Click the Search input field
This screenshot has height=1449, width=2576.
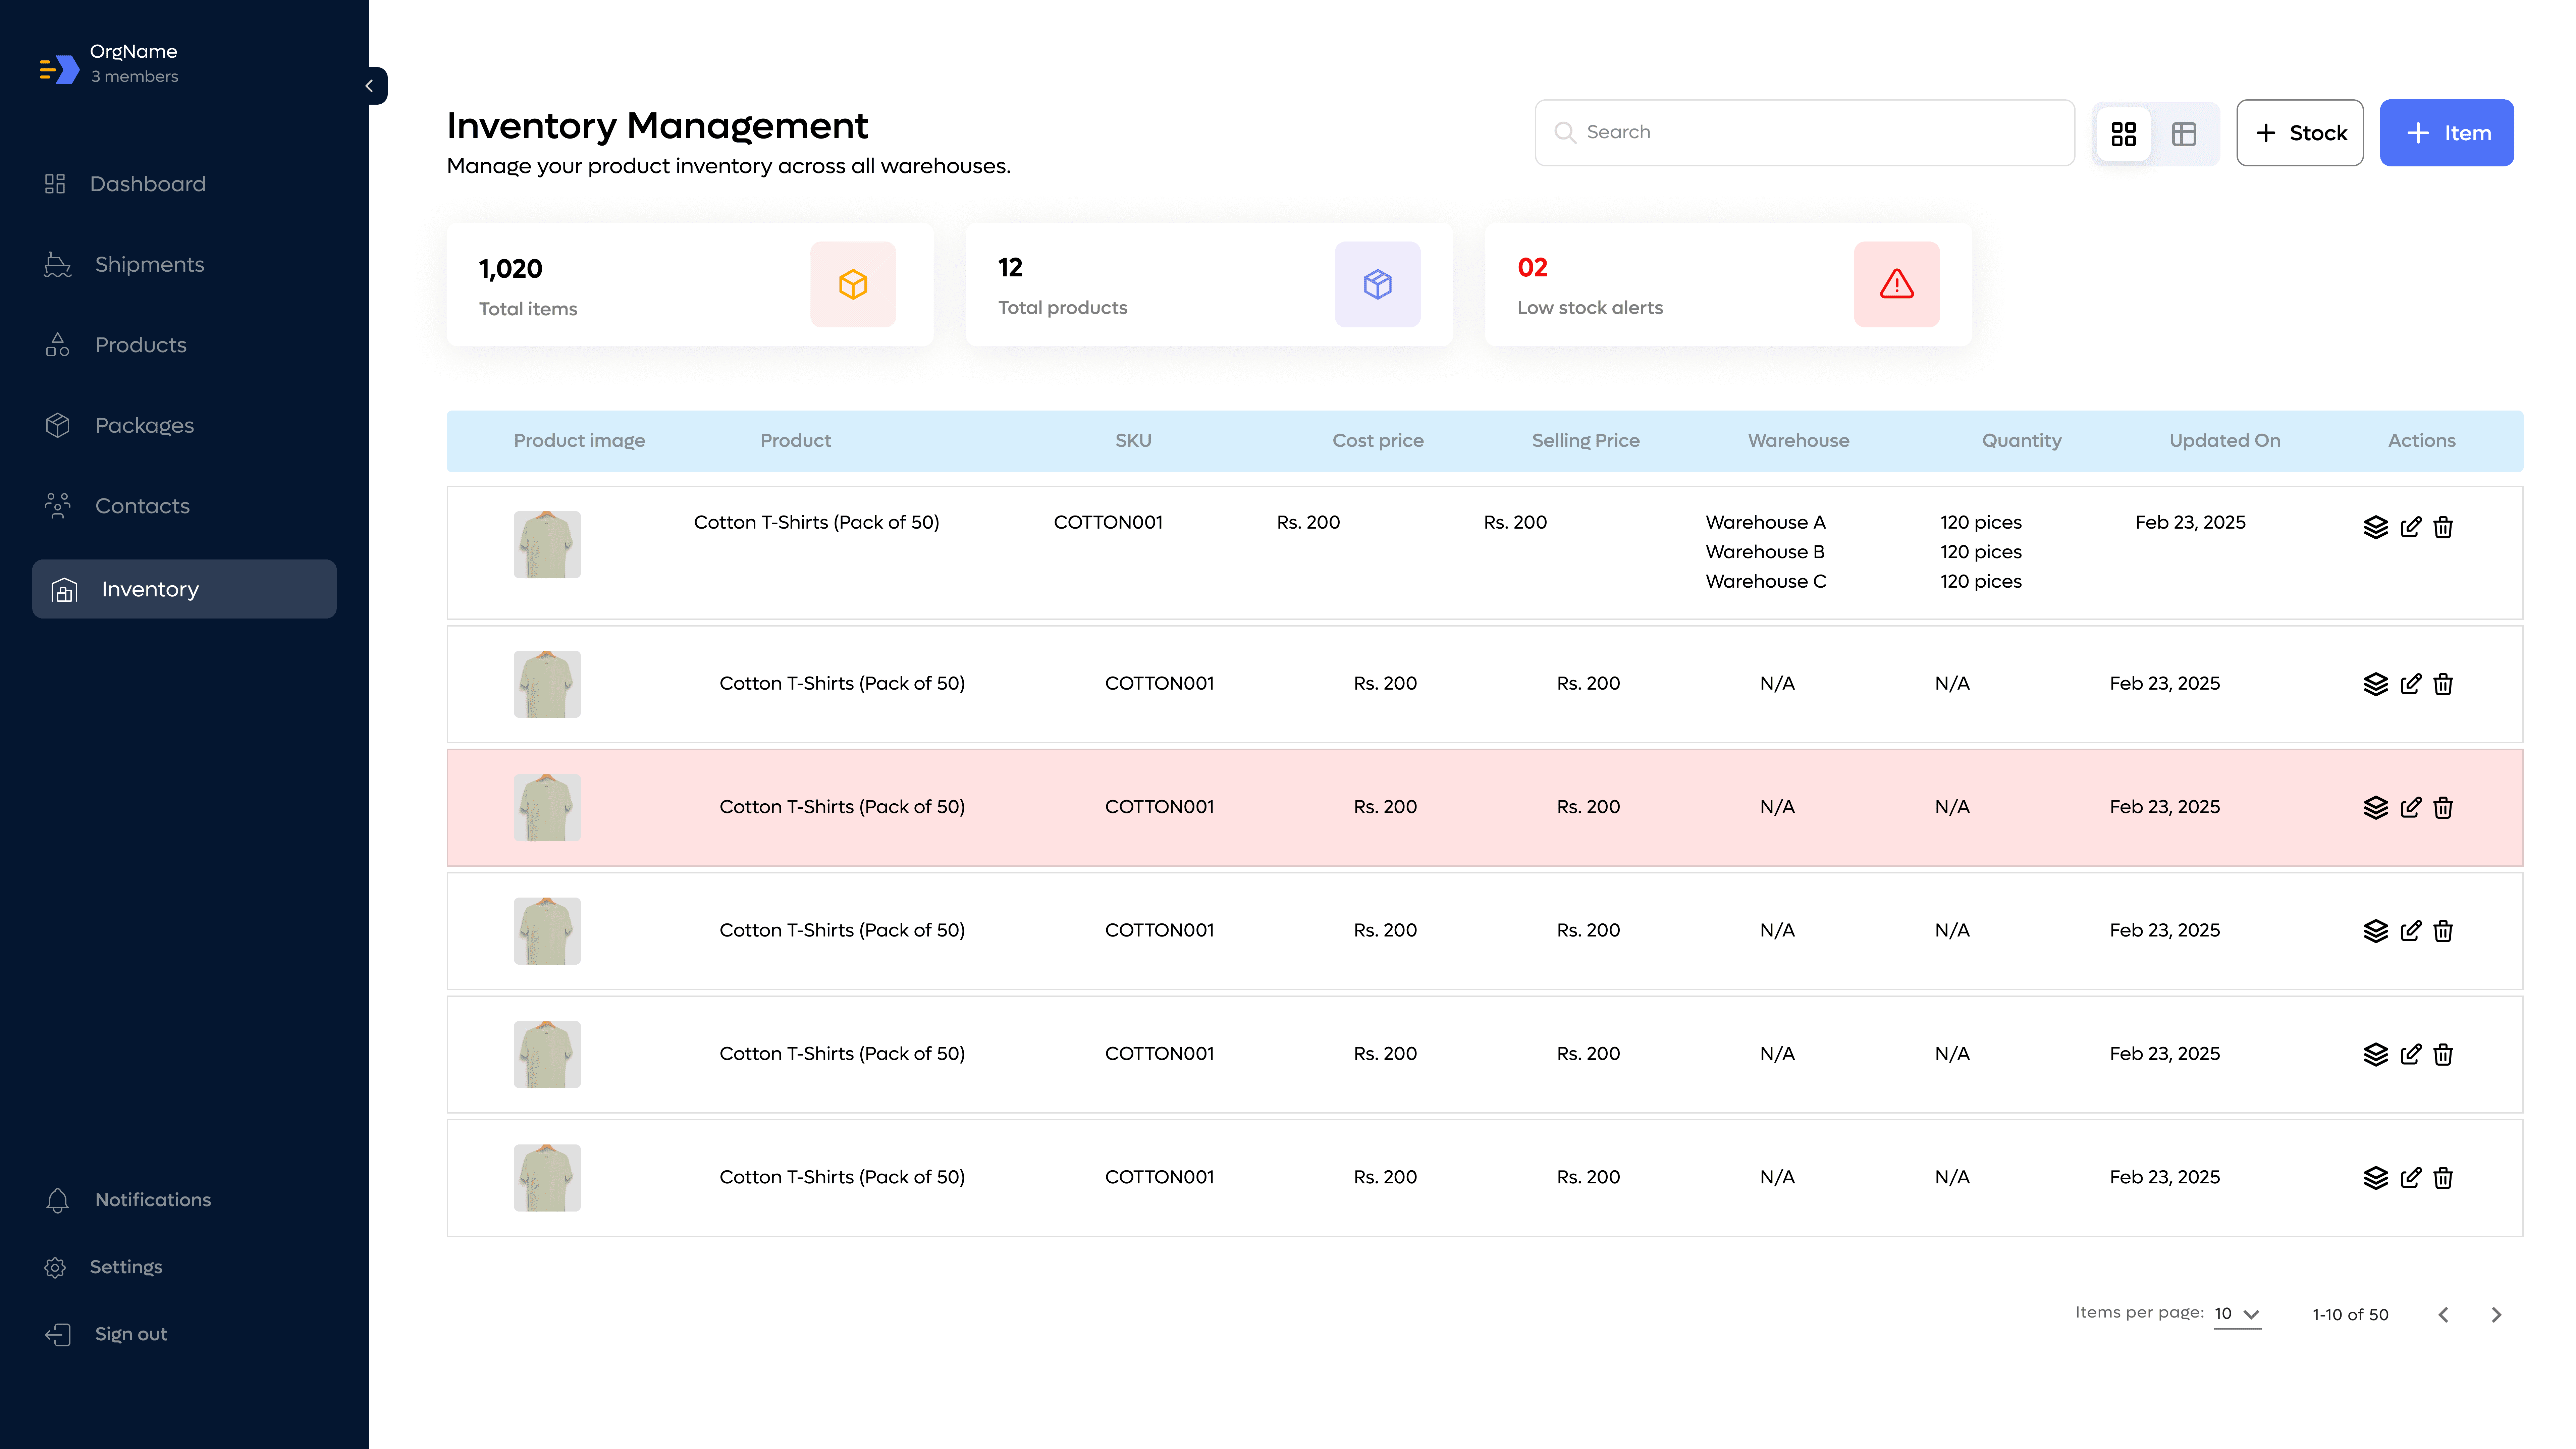tap(1805, 132)
